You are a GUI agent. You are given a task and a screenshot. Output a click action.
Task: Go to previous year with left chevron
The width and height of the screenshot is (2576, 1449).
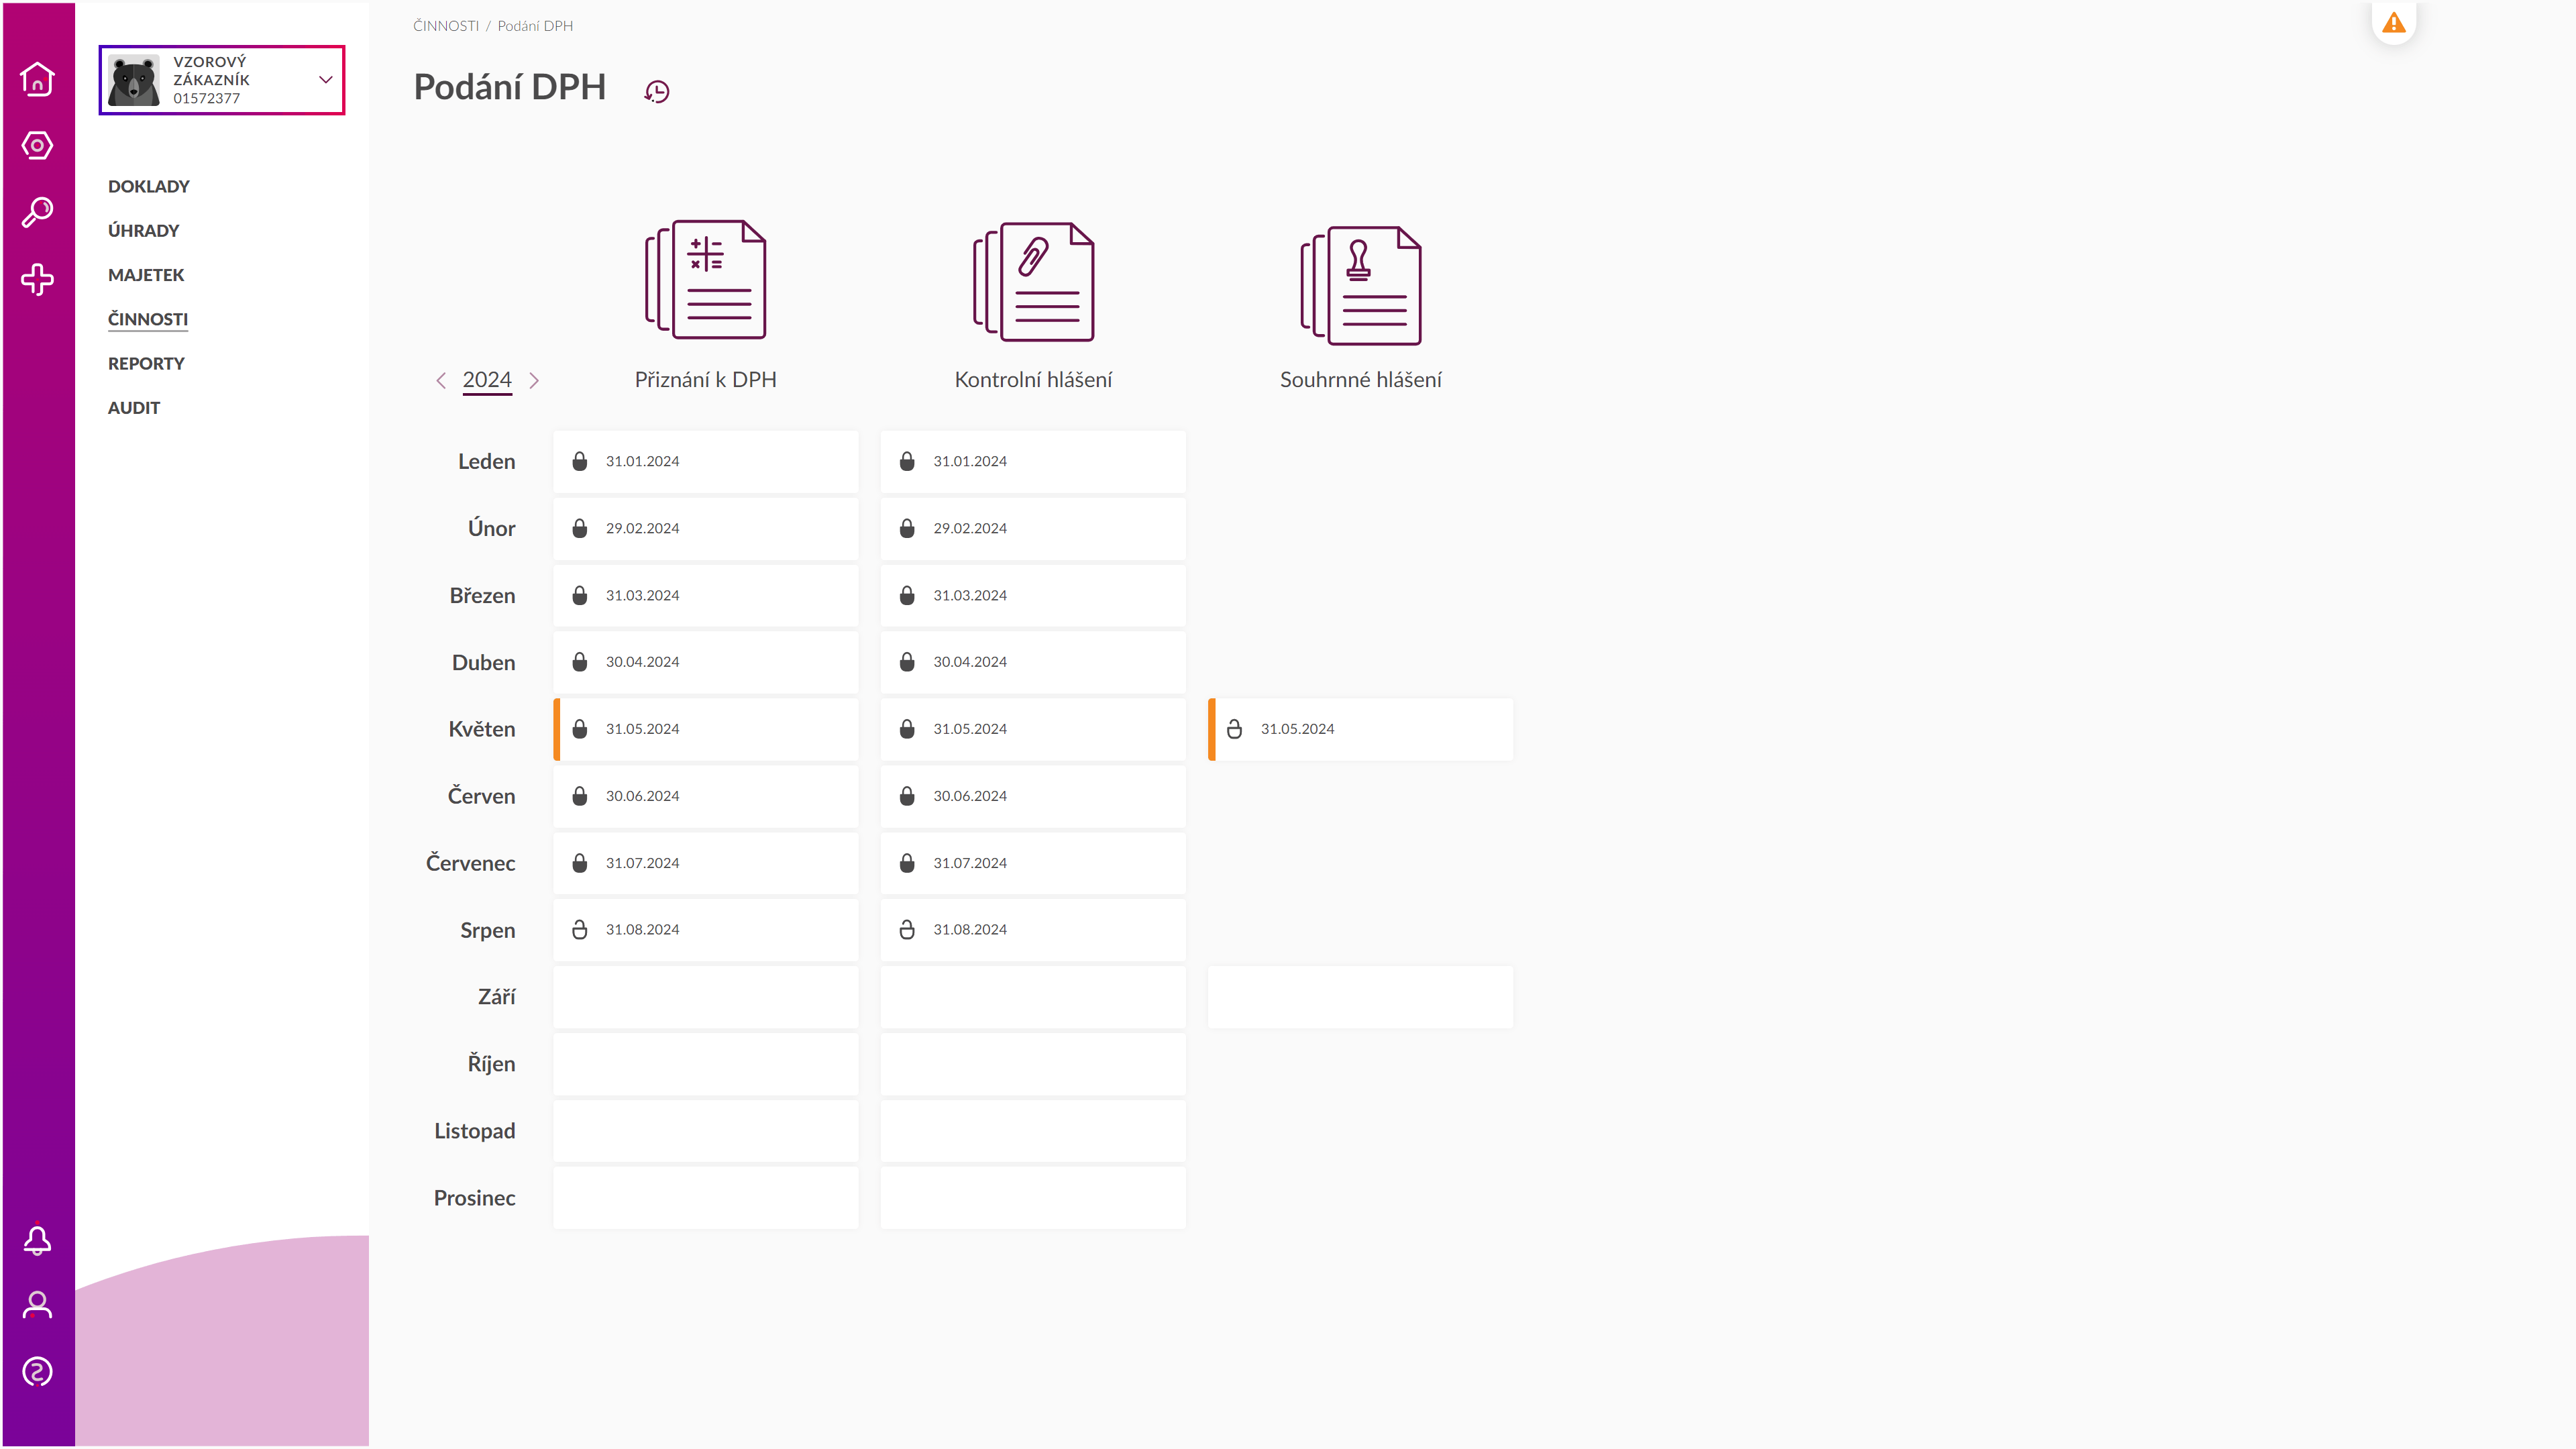(441, 380)
